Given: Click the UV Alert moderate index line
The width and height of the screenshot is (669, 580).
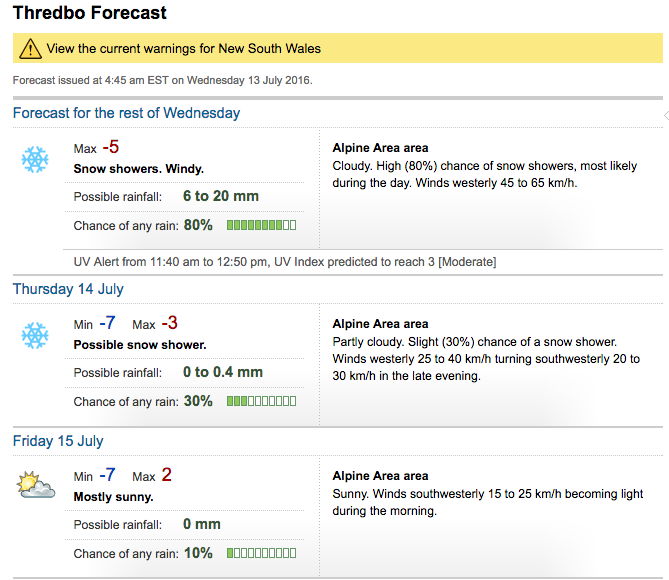Looking at the screenshot, I should pos(285,262).
